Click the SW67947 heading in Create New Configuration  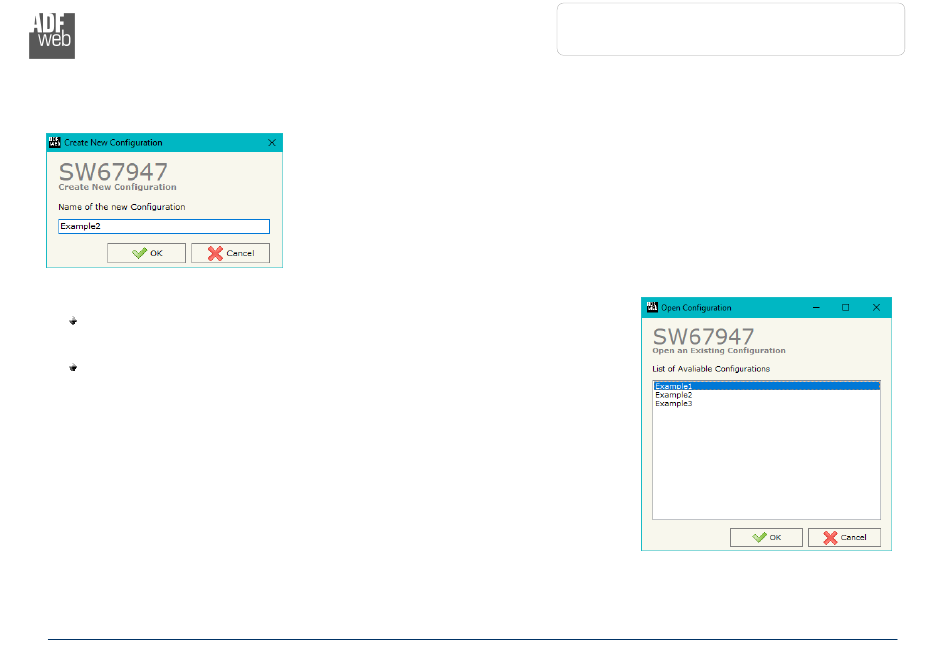click(113, 172)
